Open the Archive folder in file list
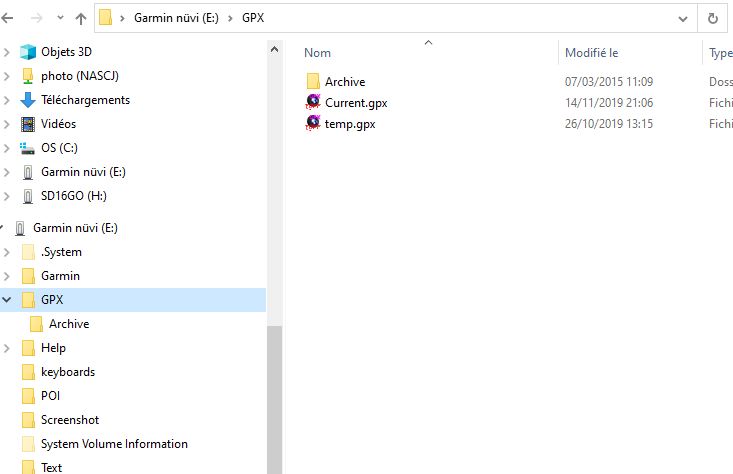Viewport: 733px width, 474px height. 344,82
